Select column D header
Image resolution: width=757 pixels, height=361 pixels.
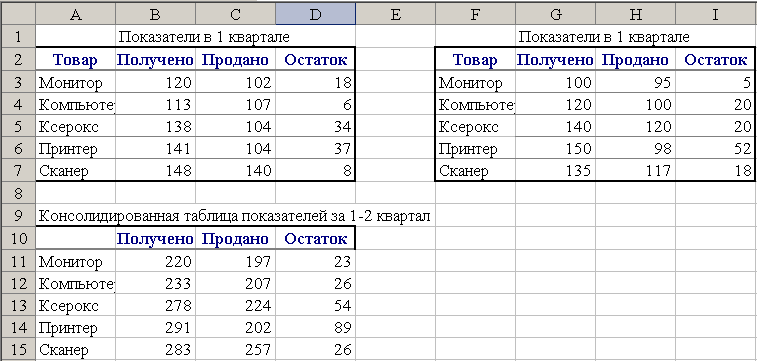pyautogui.click(x=316, y=14)
